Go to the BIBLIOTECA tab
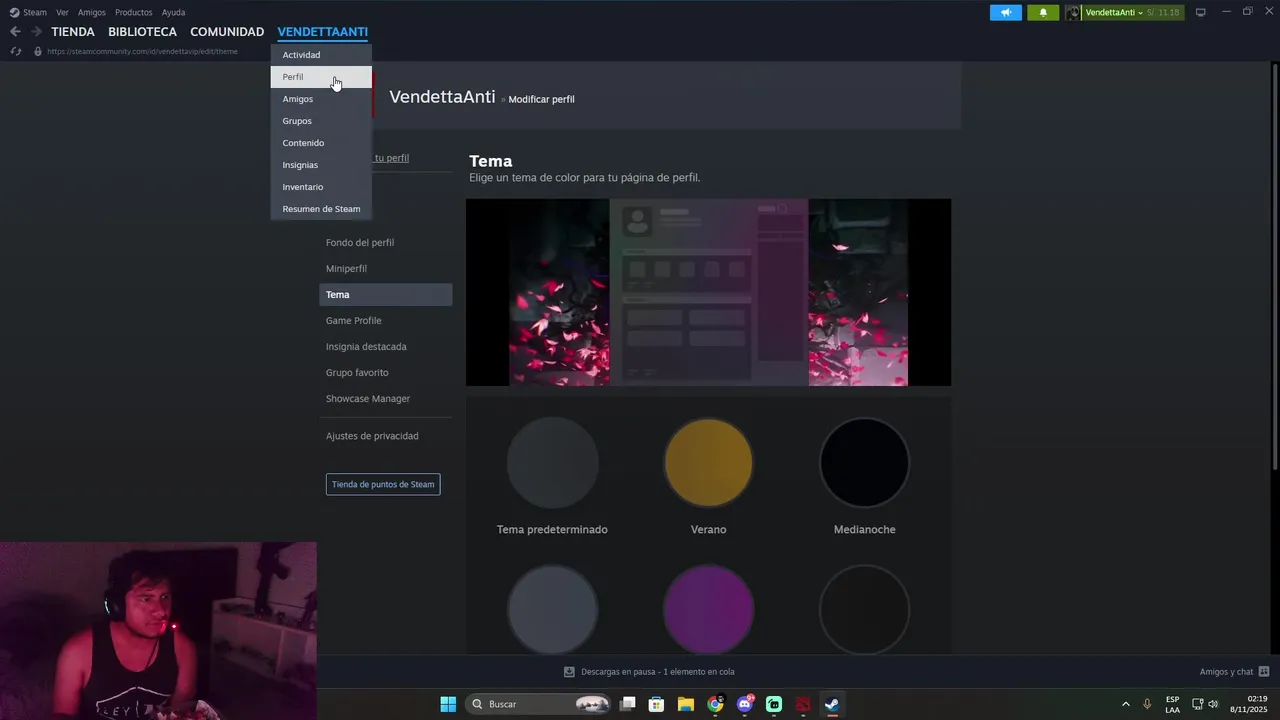Screen dimensions: 1280x720 142,32
